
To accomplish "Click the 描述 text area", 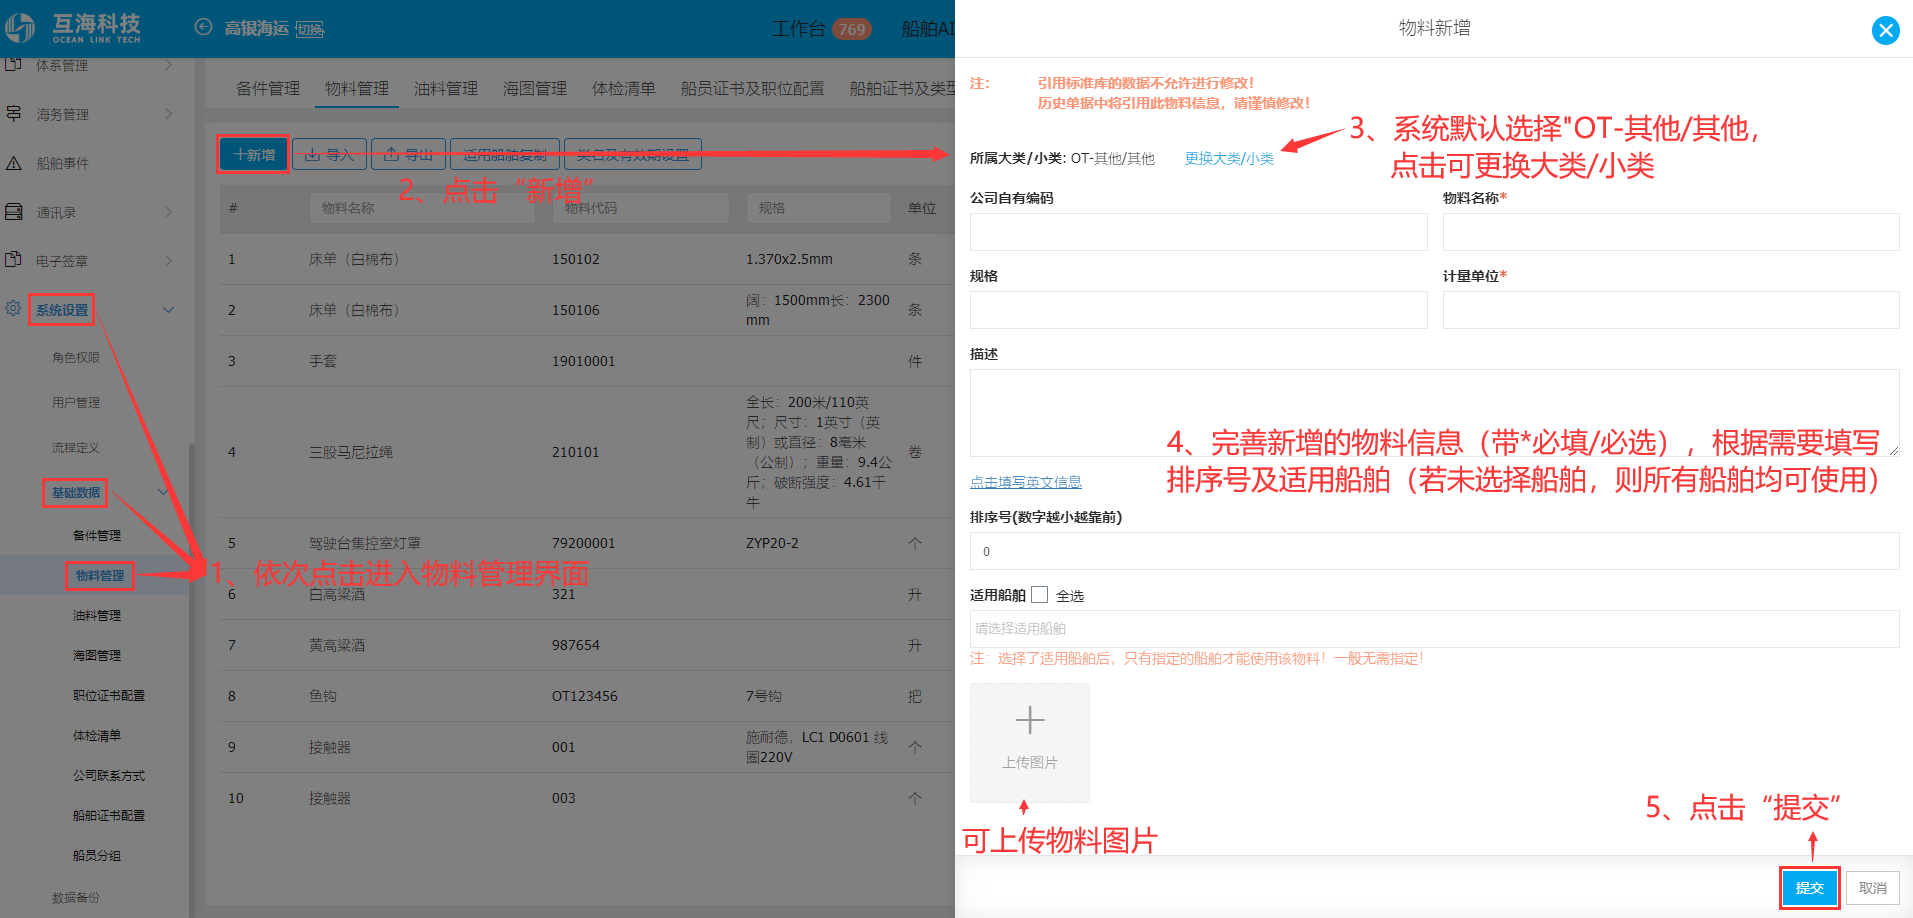I will pyautogui.click(x=1434, y=413).
